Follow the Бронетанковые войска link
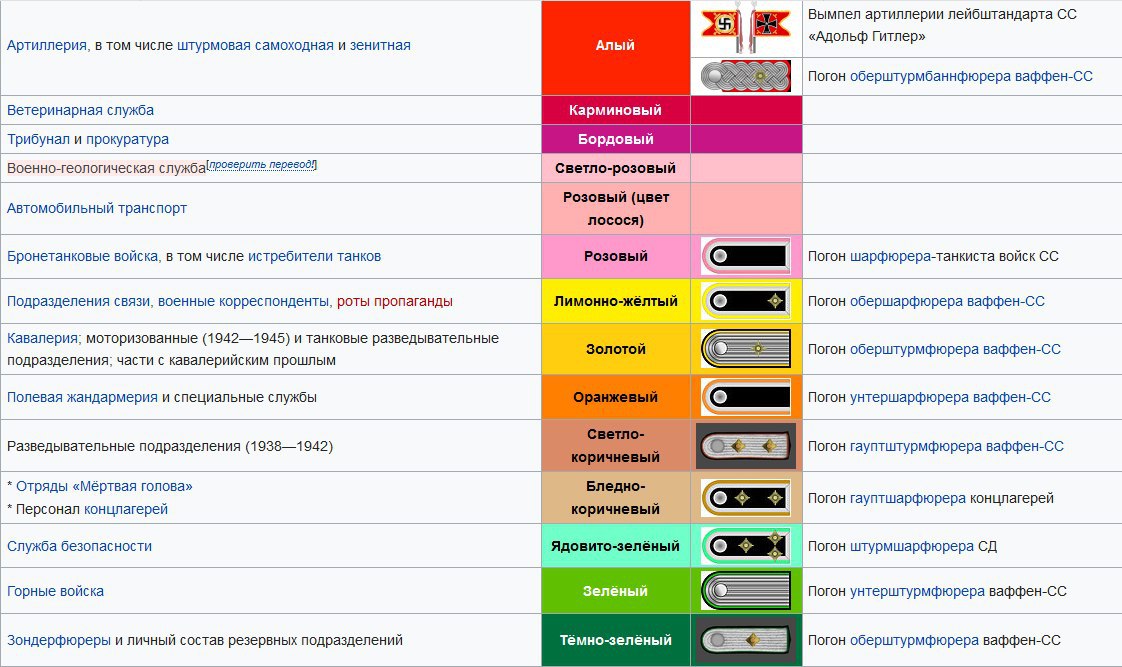Viewport: 1122px width, 667px height. coord(83,256)
